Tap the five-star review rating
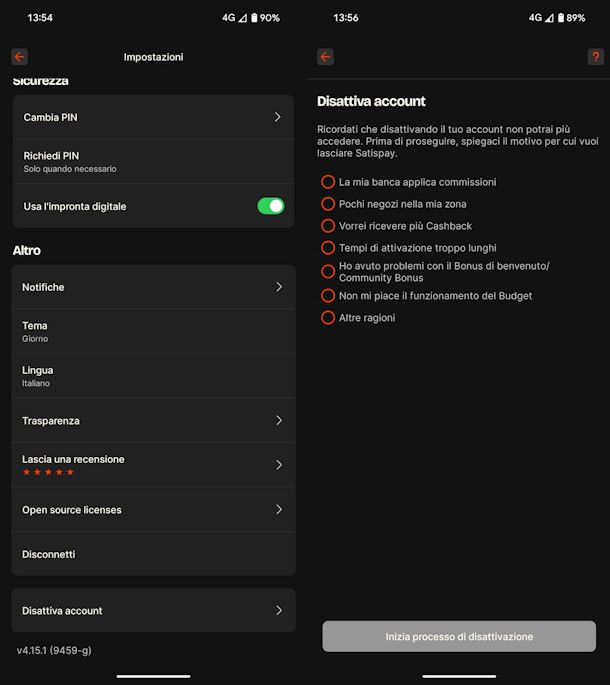The height and width of the screenshot is (685, 610). [x=48, y=472]
